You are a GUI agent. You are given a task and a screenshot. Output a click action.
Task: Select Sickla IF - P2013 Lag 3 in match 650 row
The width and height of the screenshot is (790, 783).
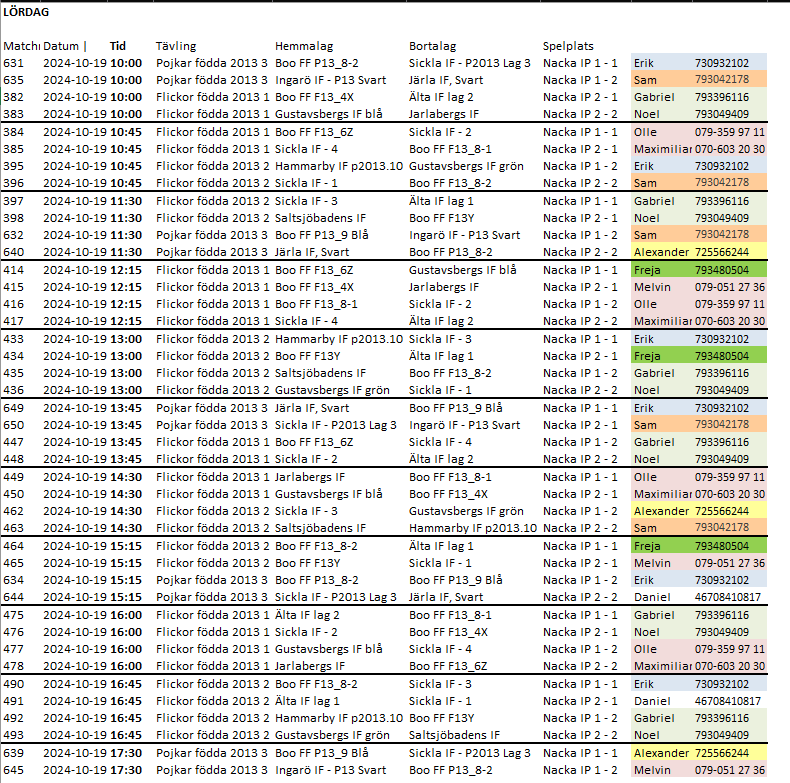tap(336, 425)
